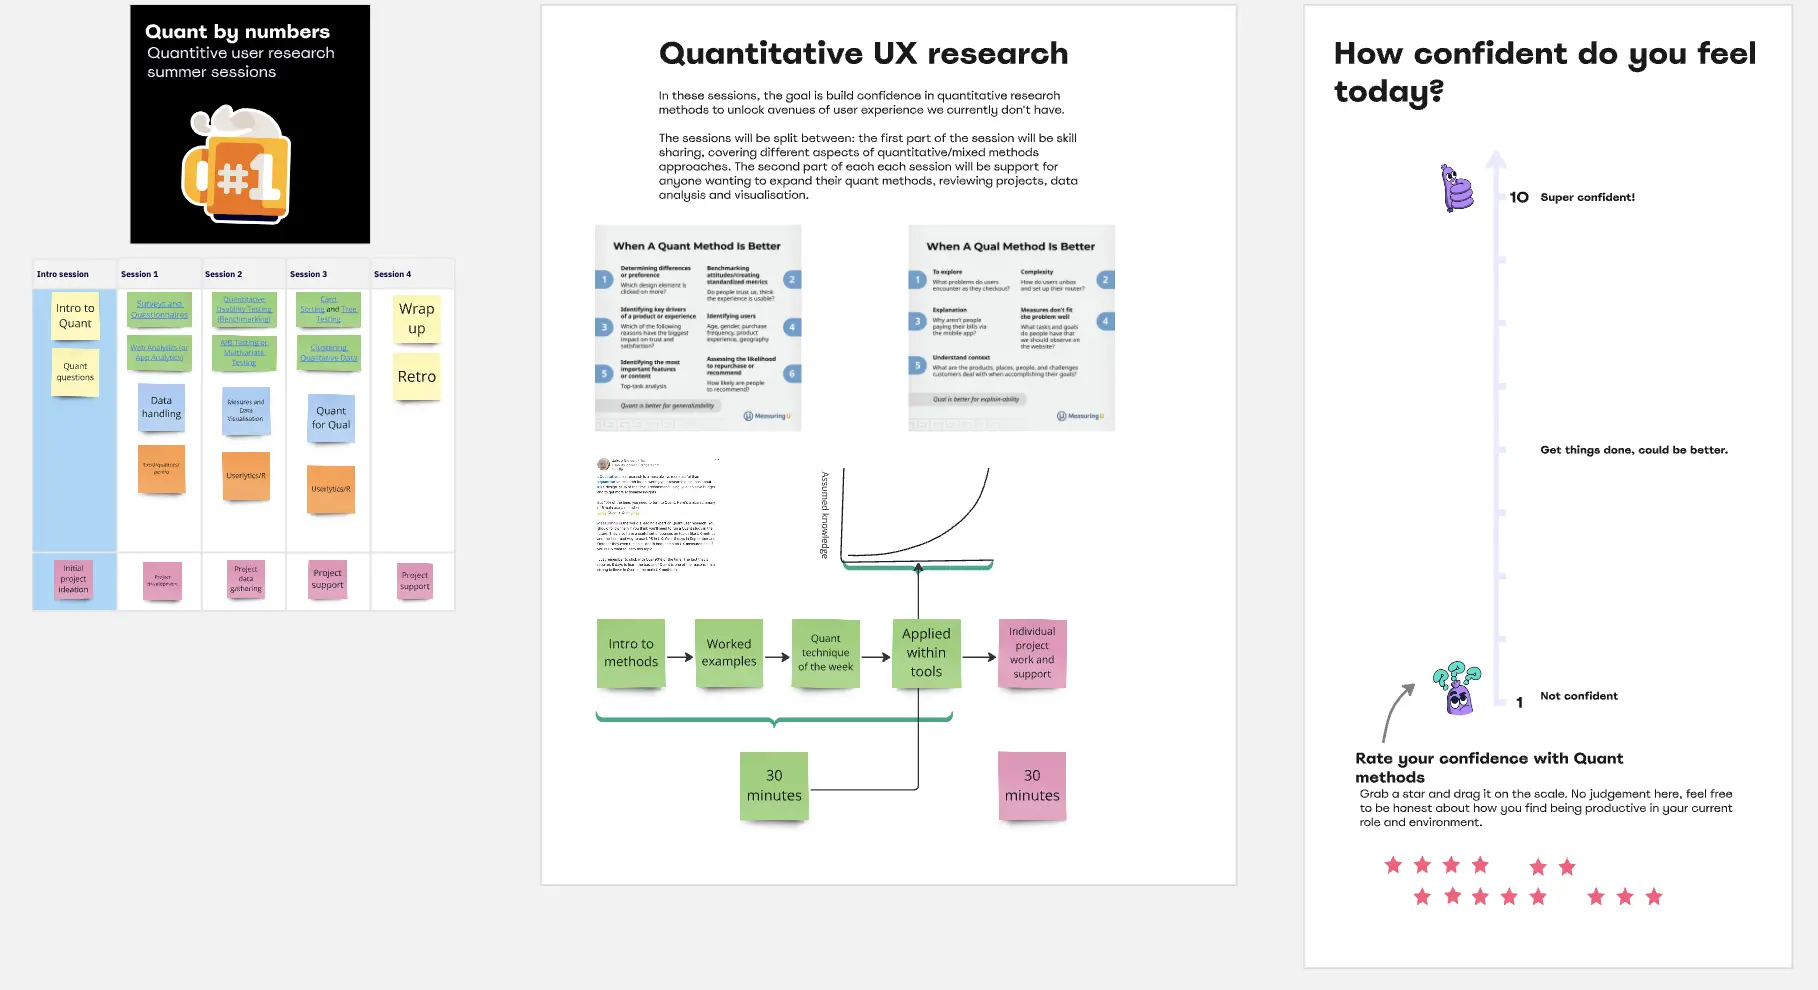Select the Userlytics/R sticky in Session 3
The height and width of the screenshot is (990, 1818).
click(331, 489)
